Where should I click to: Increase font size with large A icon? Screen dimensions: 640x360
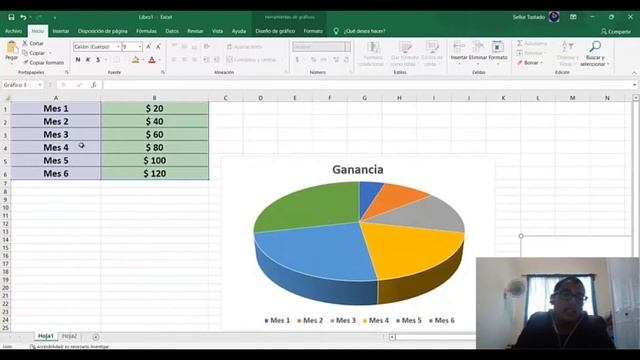(149, 47)
